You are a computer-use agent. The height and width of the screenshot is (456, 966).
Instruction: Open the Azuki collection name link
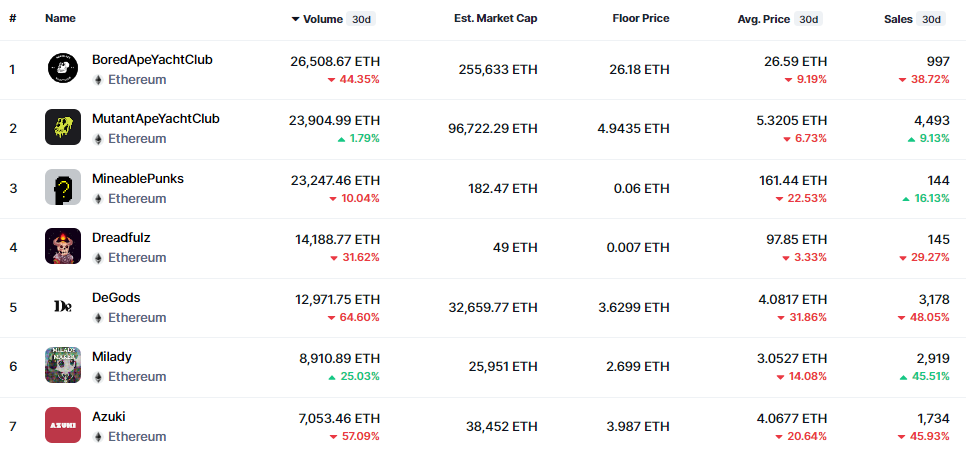(109, 416)
